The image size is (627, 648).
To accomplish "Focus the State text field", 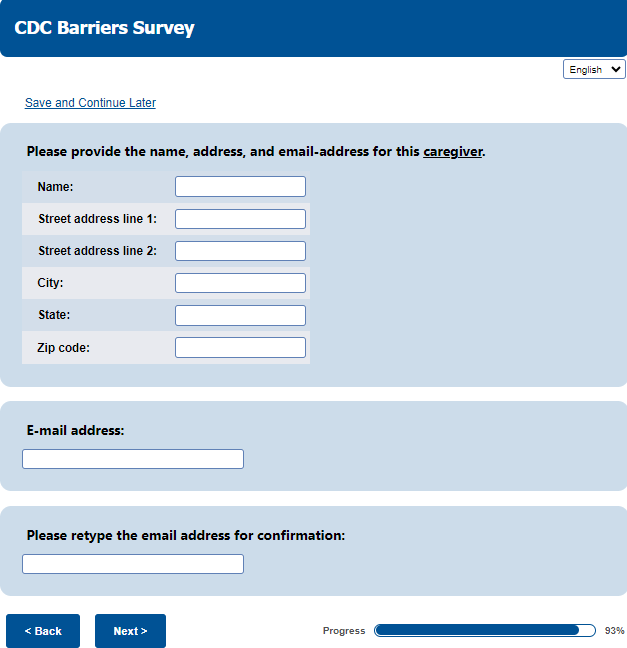I will 240,315.
